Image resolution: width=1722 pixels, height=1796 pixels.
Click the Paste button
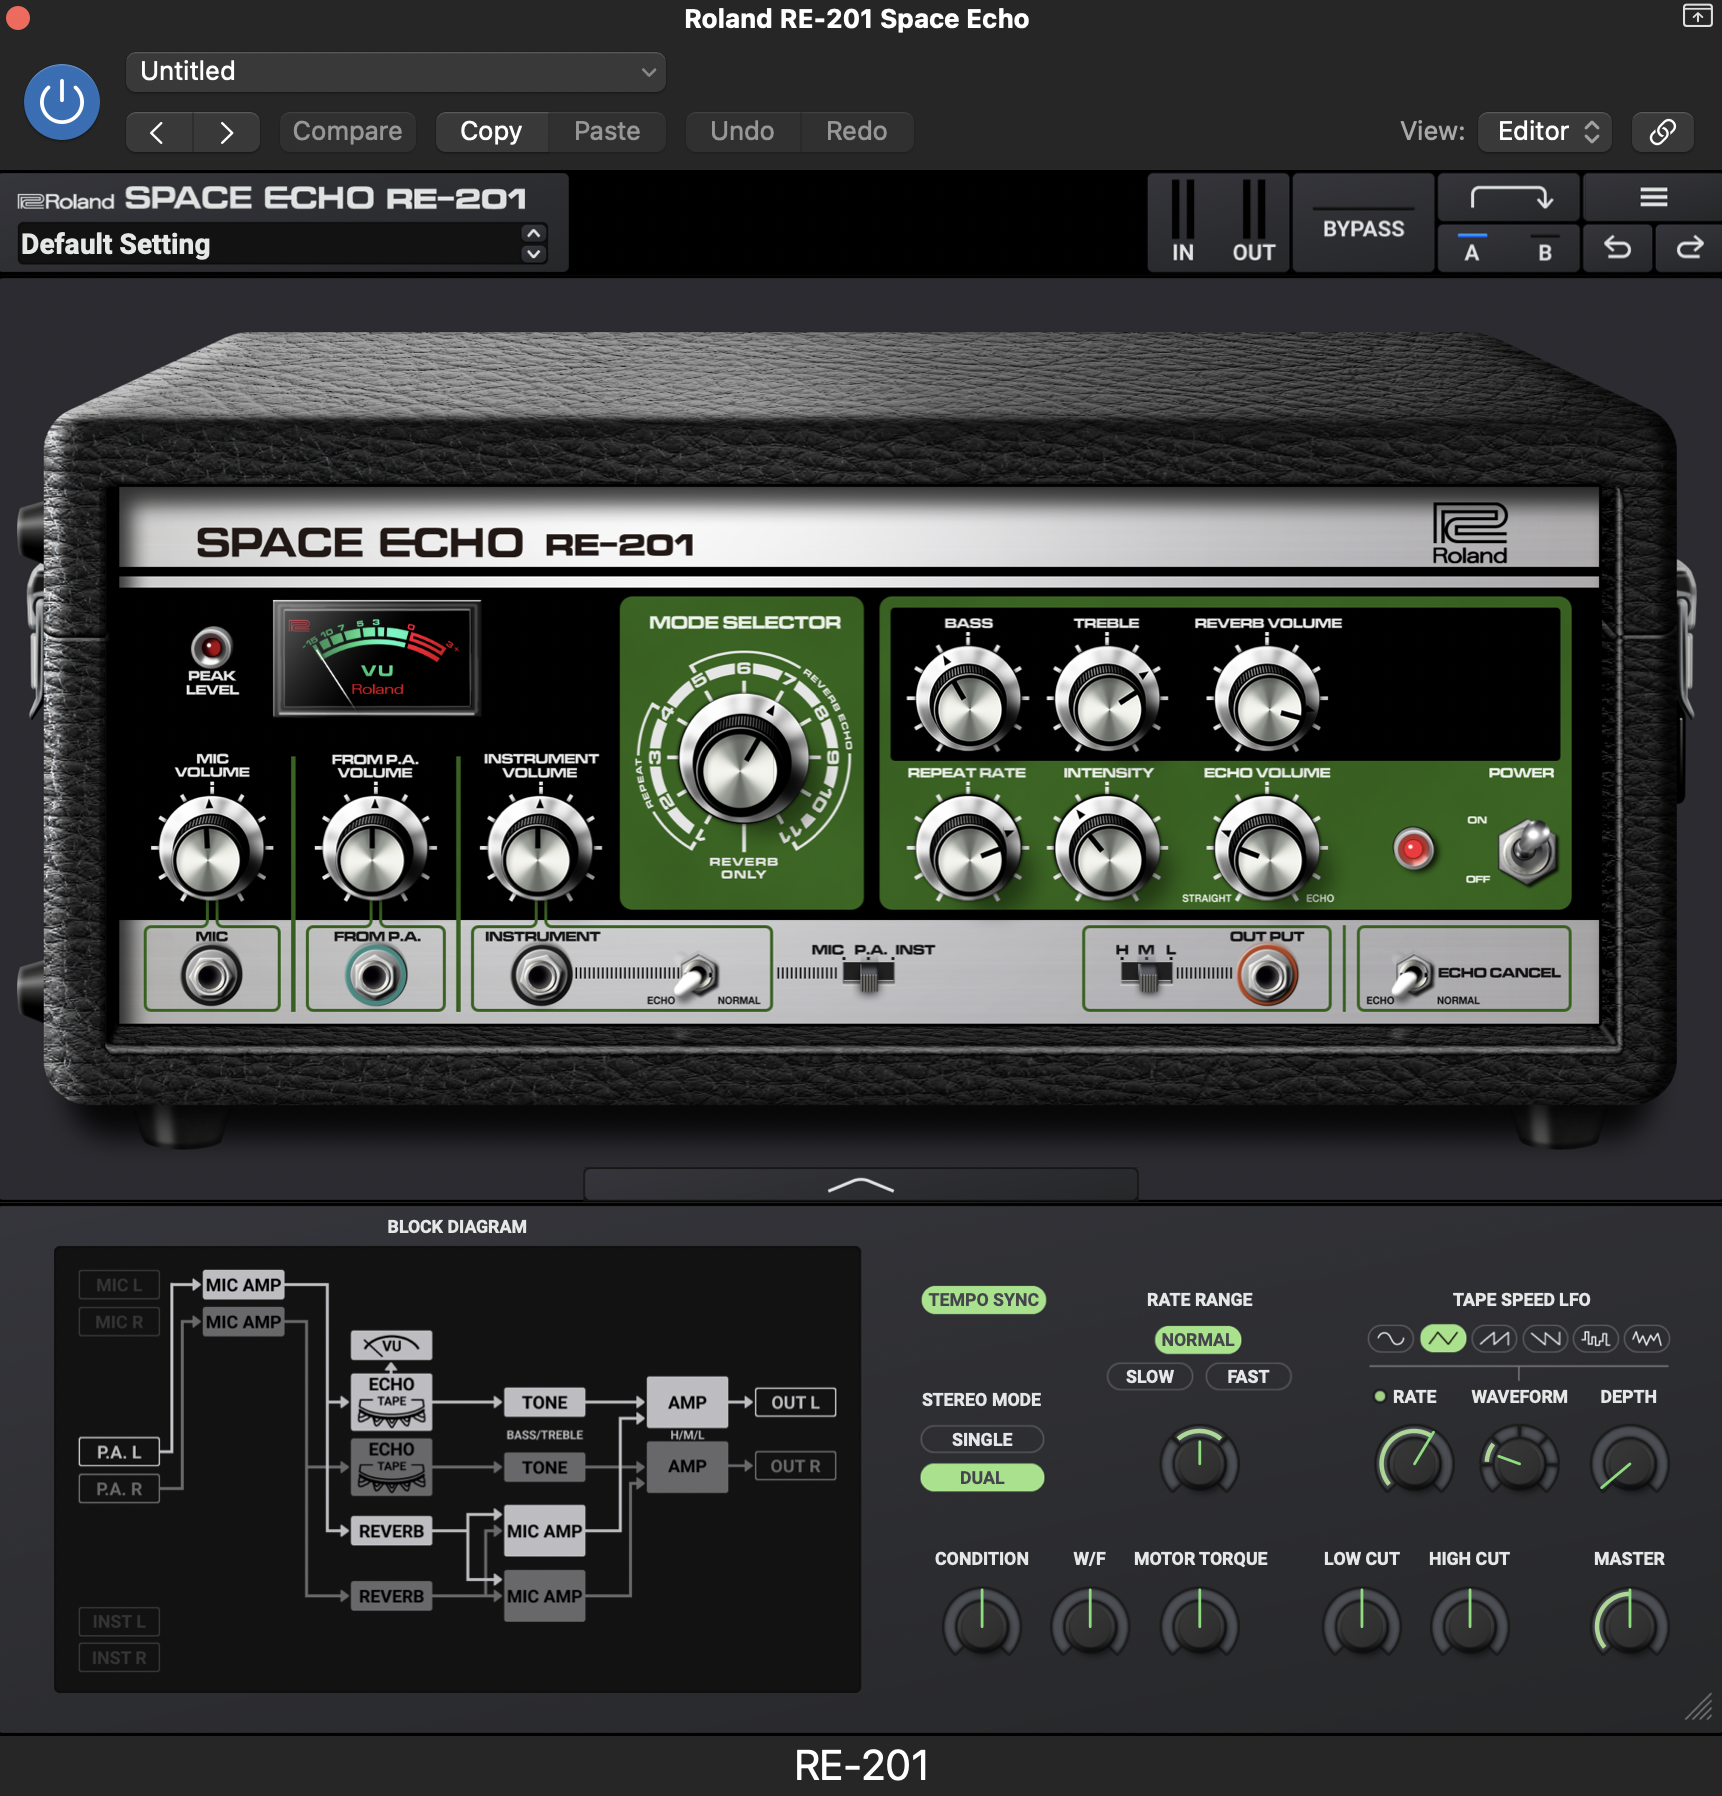point(607,132)
